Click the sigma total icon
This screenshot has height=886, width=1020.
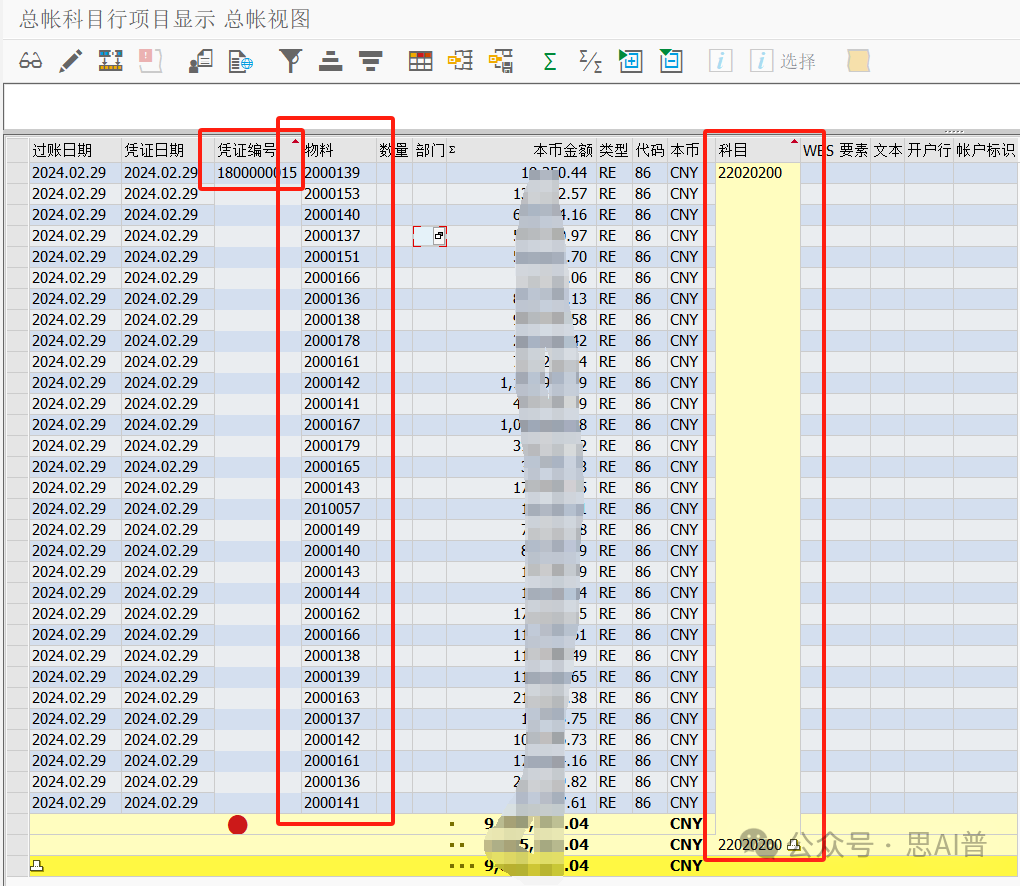[x=549, y=61]
